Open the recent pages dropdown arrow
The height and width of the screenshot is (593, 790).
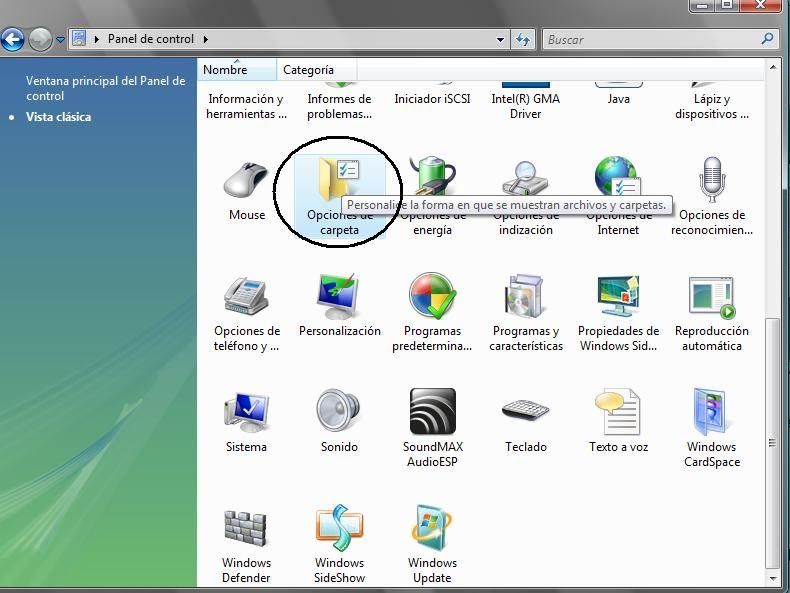61,40
